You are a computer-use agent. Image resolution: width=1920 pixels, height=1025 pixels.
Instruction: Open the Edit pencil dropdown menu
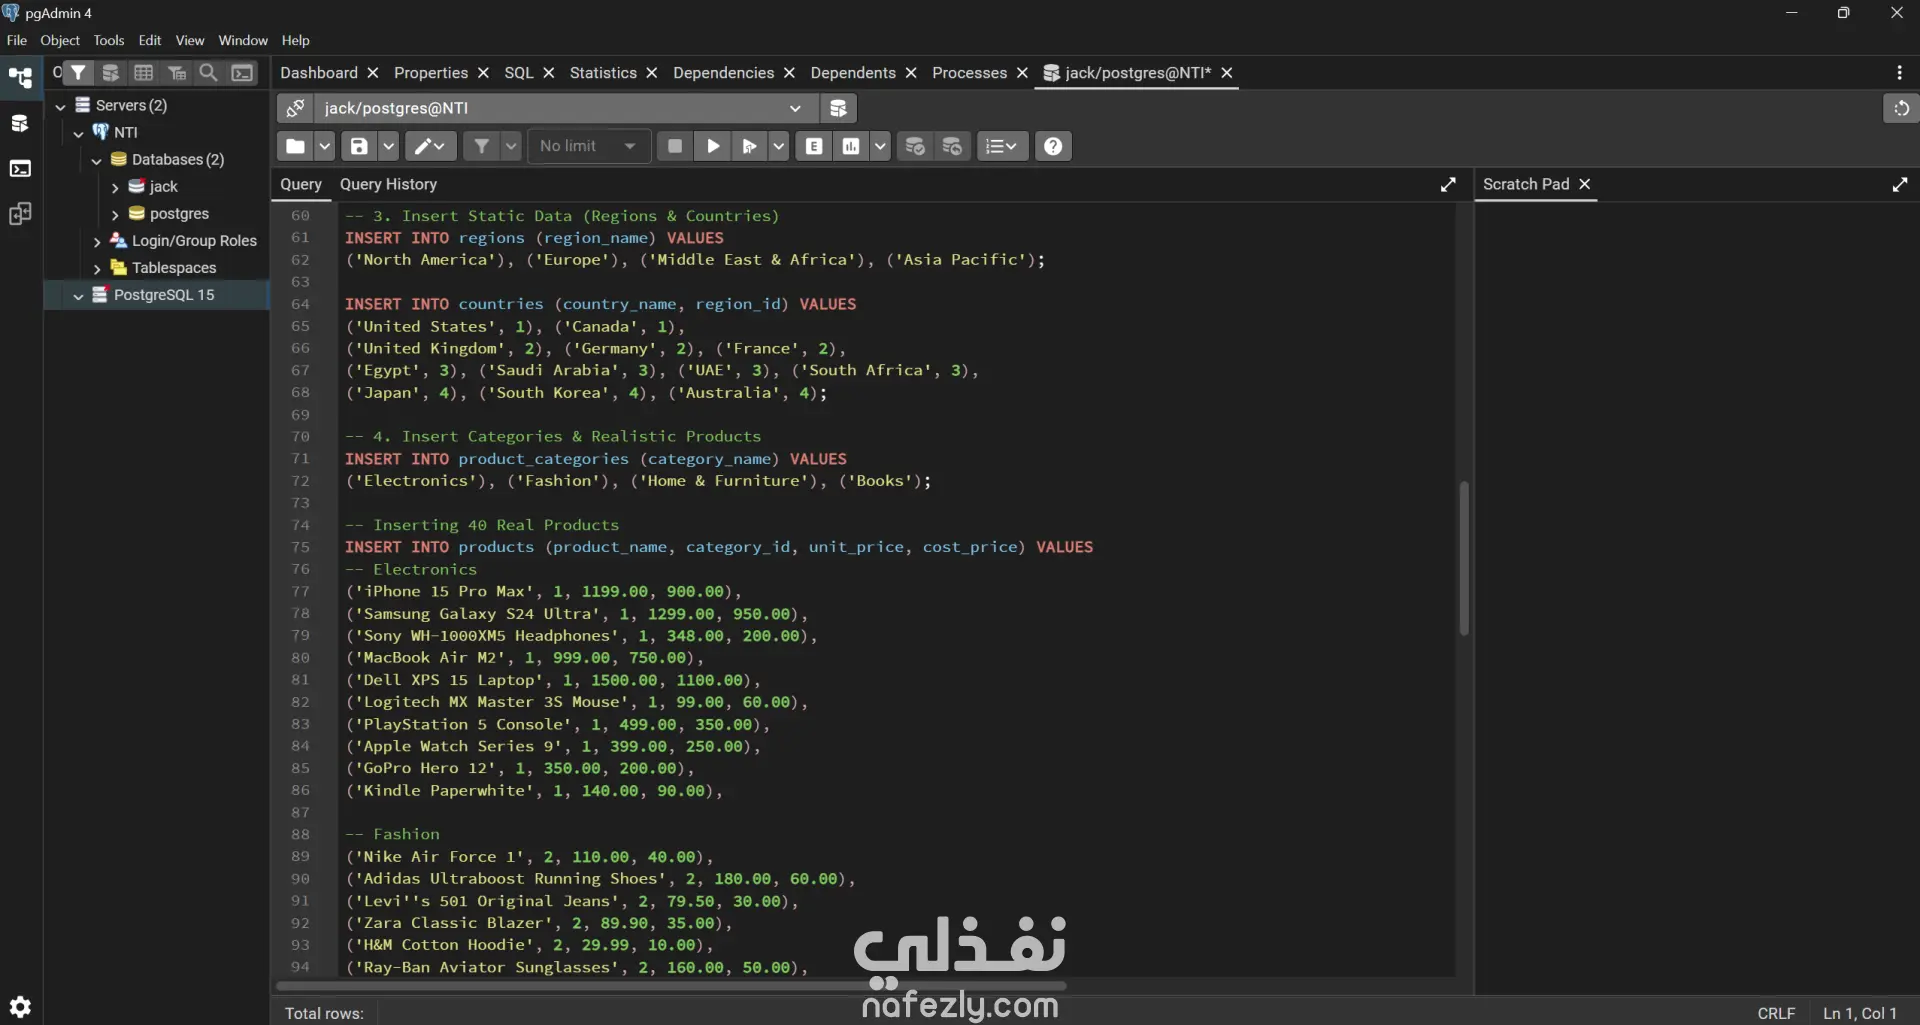pos(431,146)
